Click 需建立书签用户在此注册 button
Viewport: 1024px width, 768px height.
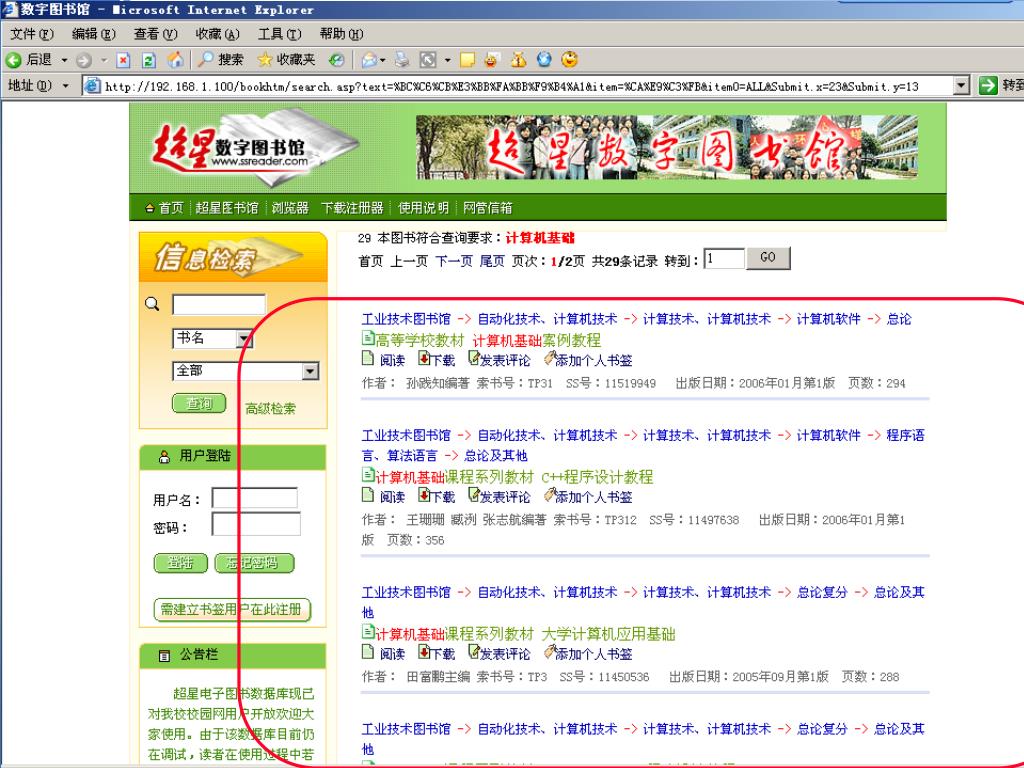tap(232, 609)
